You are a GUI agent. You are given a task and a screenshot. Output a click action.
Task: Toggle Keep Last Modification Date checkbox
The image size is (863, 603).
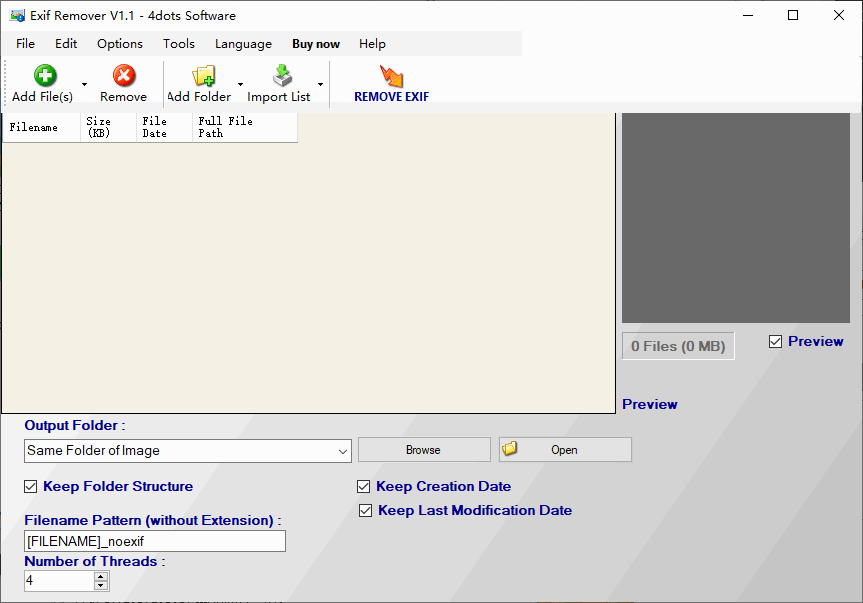pyautogui.click(x=365, y=511)
